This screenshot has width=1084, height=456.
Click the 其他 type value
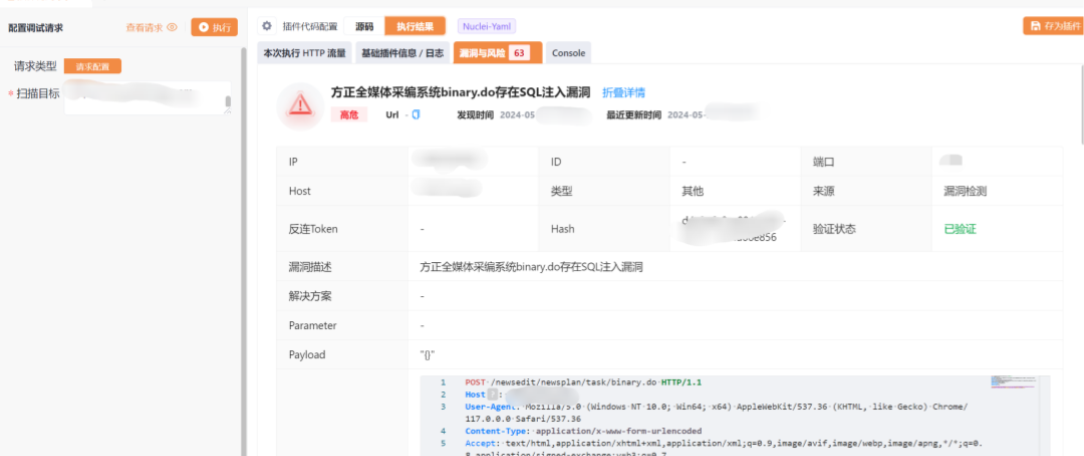click(x=693, y=191)
